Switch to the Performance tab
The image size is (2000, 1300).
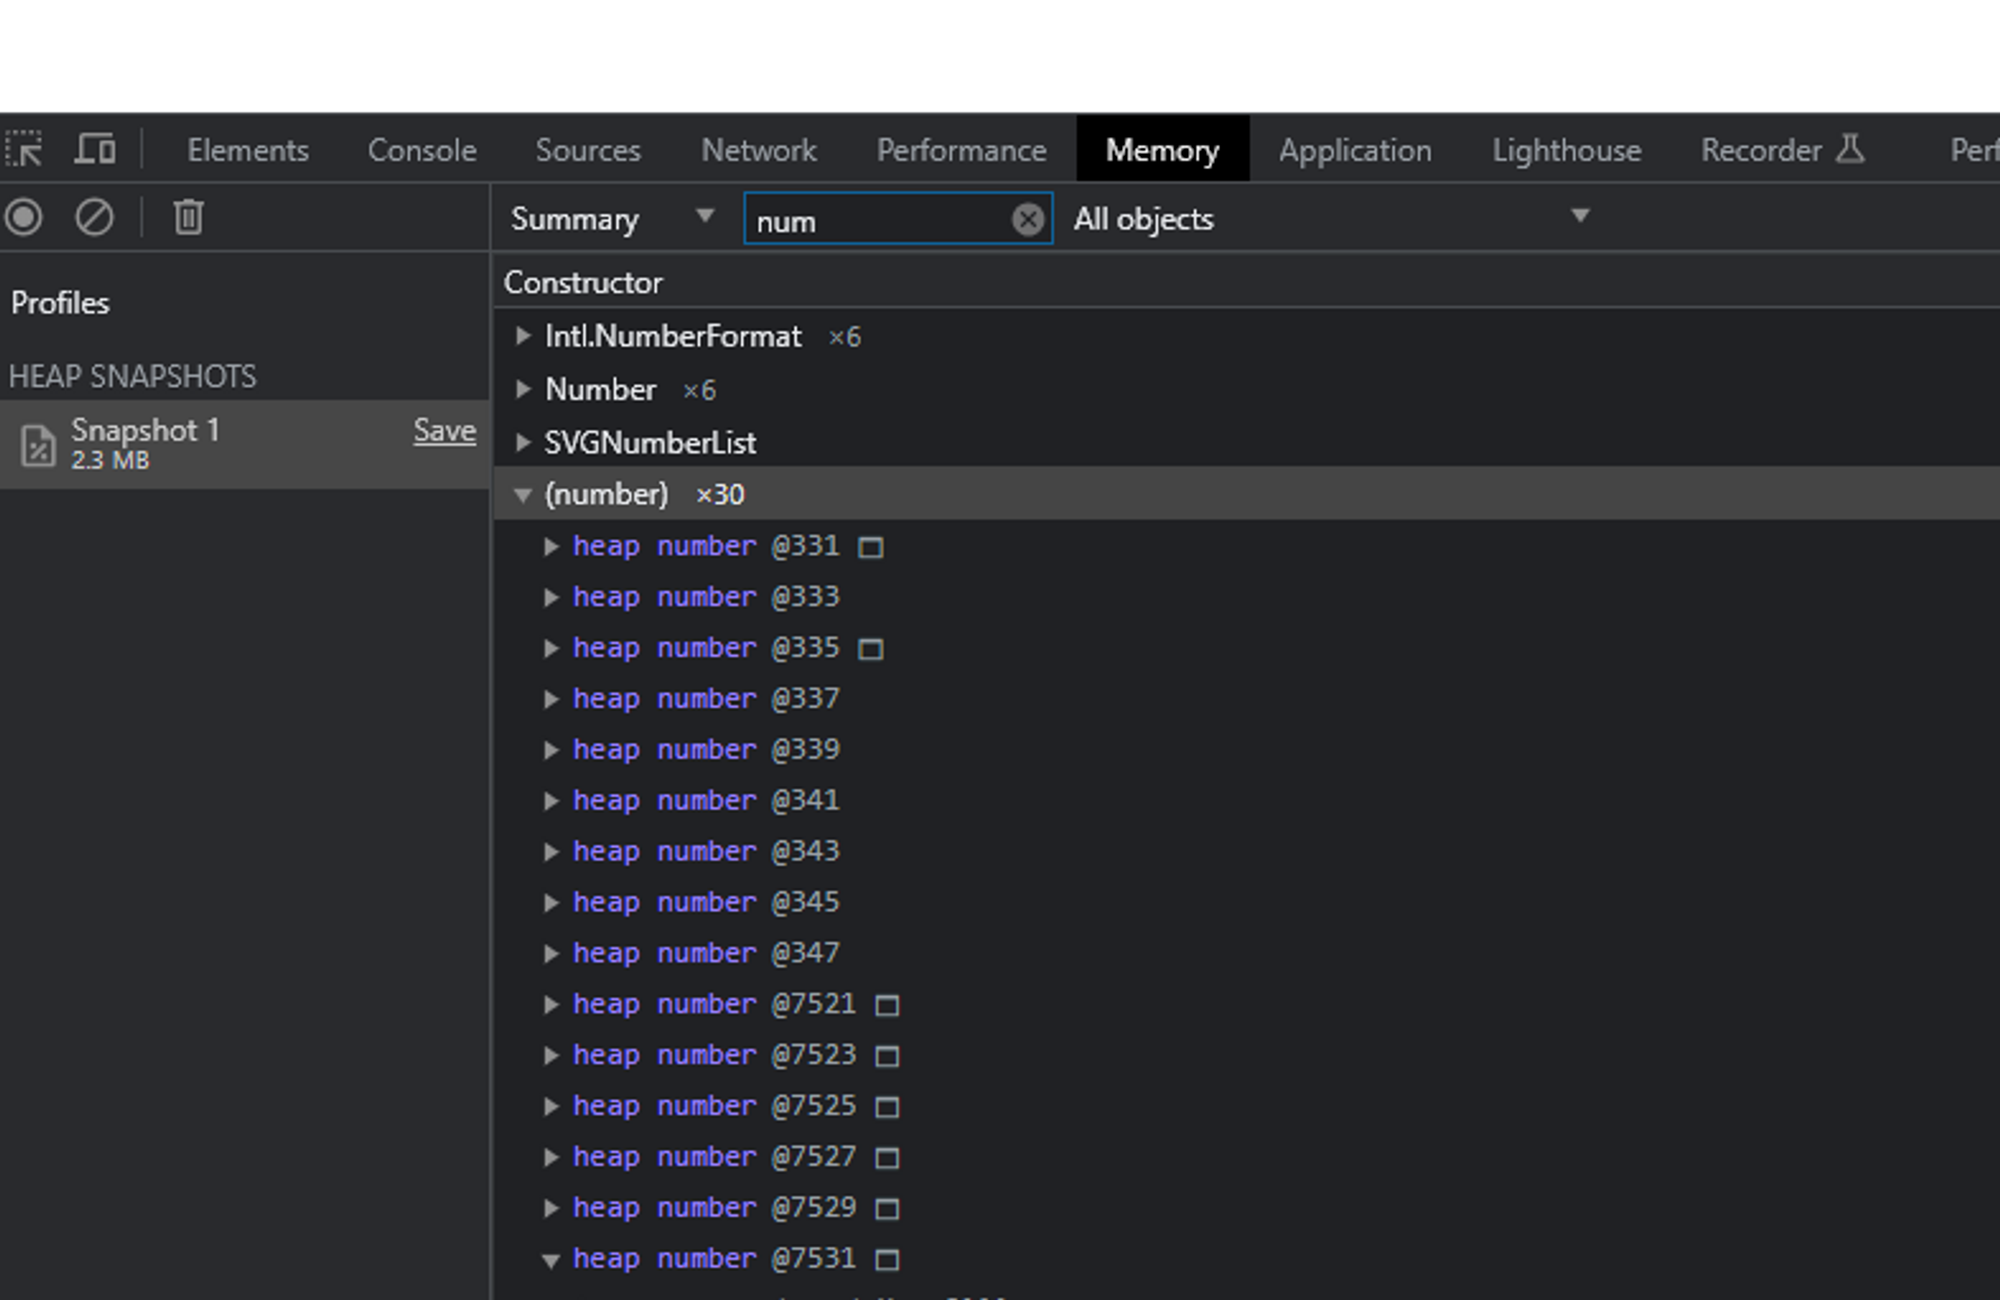tap(962, 150)
